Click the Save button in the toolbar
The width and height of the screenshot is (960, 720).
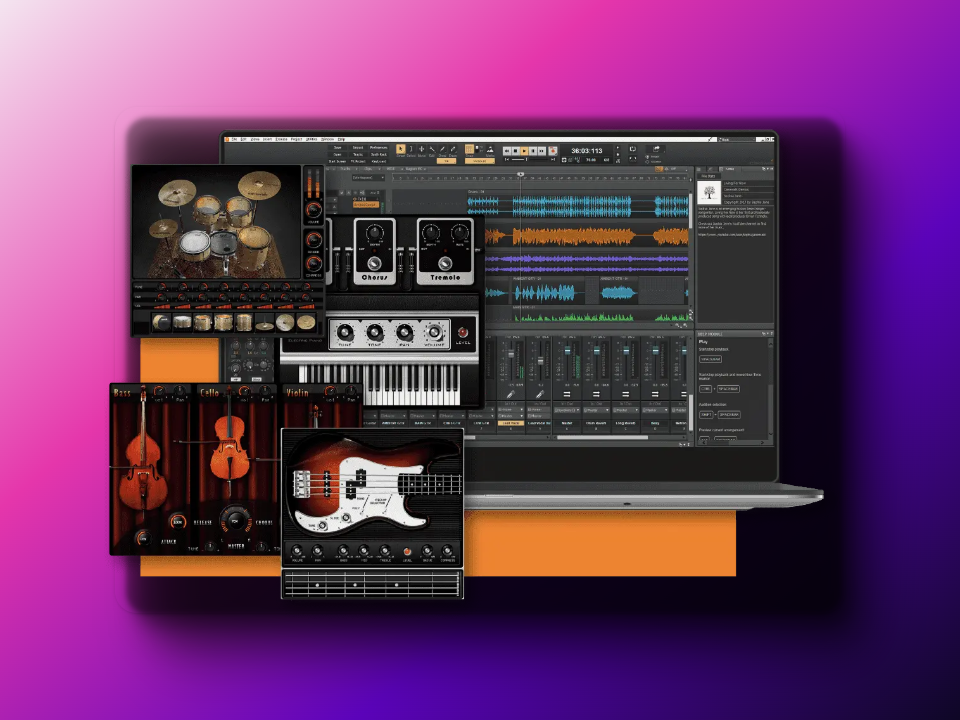337,148
